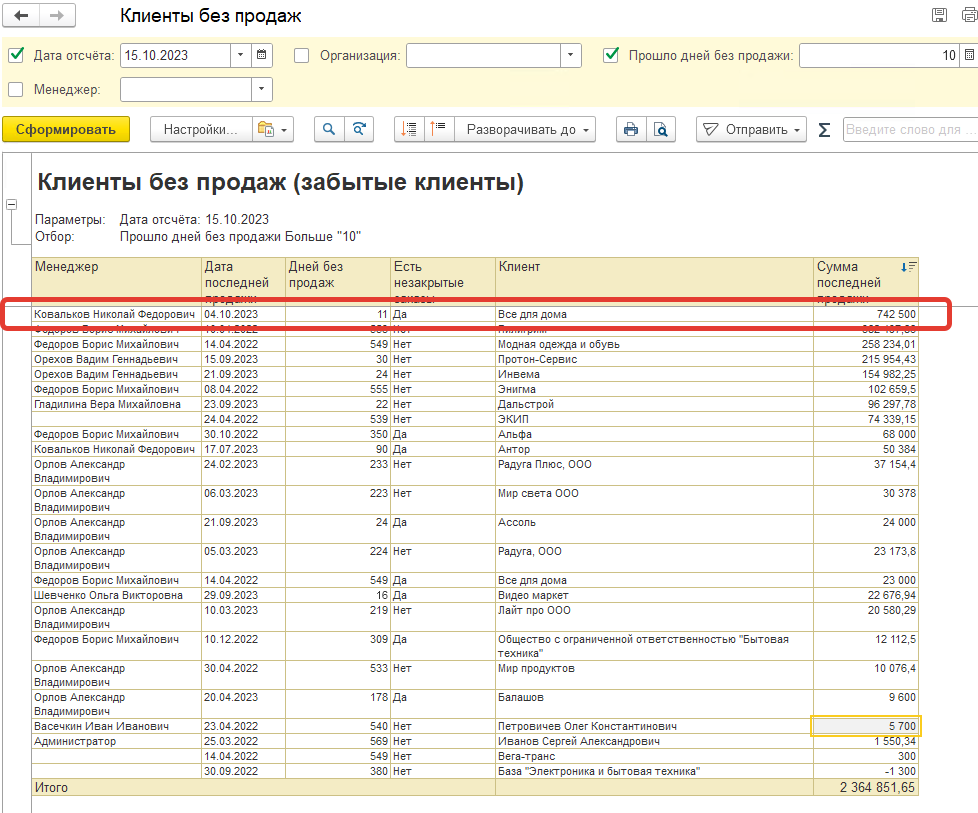Click the Менеджер column header
This screenshot has width=978, height=813.
point(117,280)
